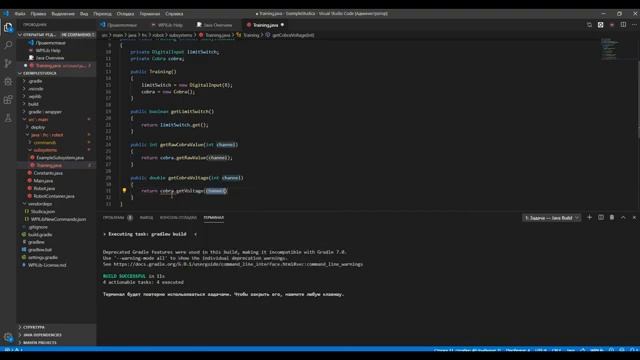Open Main.java in file tree
The width and height of the screenshot is (640, 360).
pos(43,181)
